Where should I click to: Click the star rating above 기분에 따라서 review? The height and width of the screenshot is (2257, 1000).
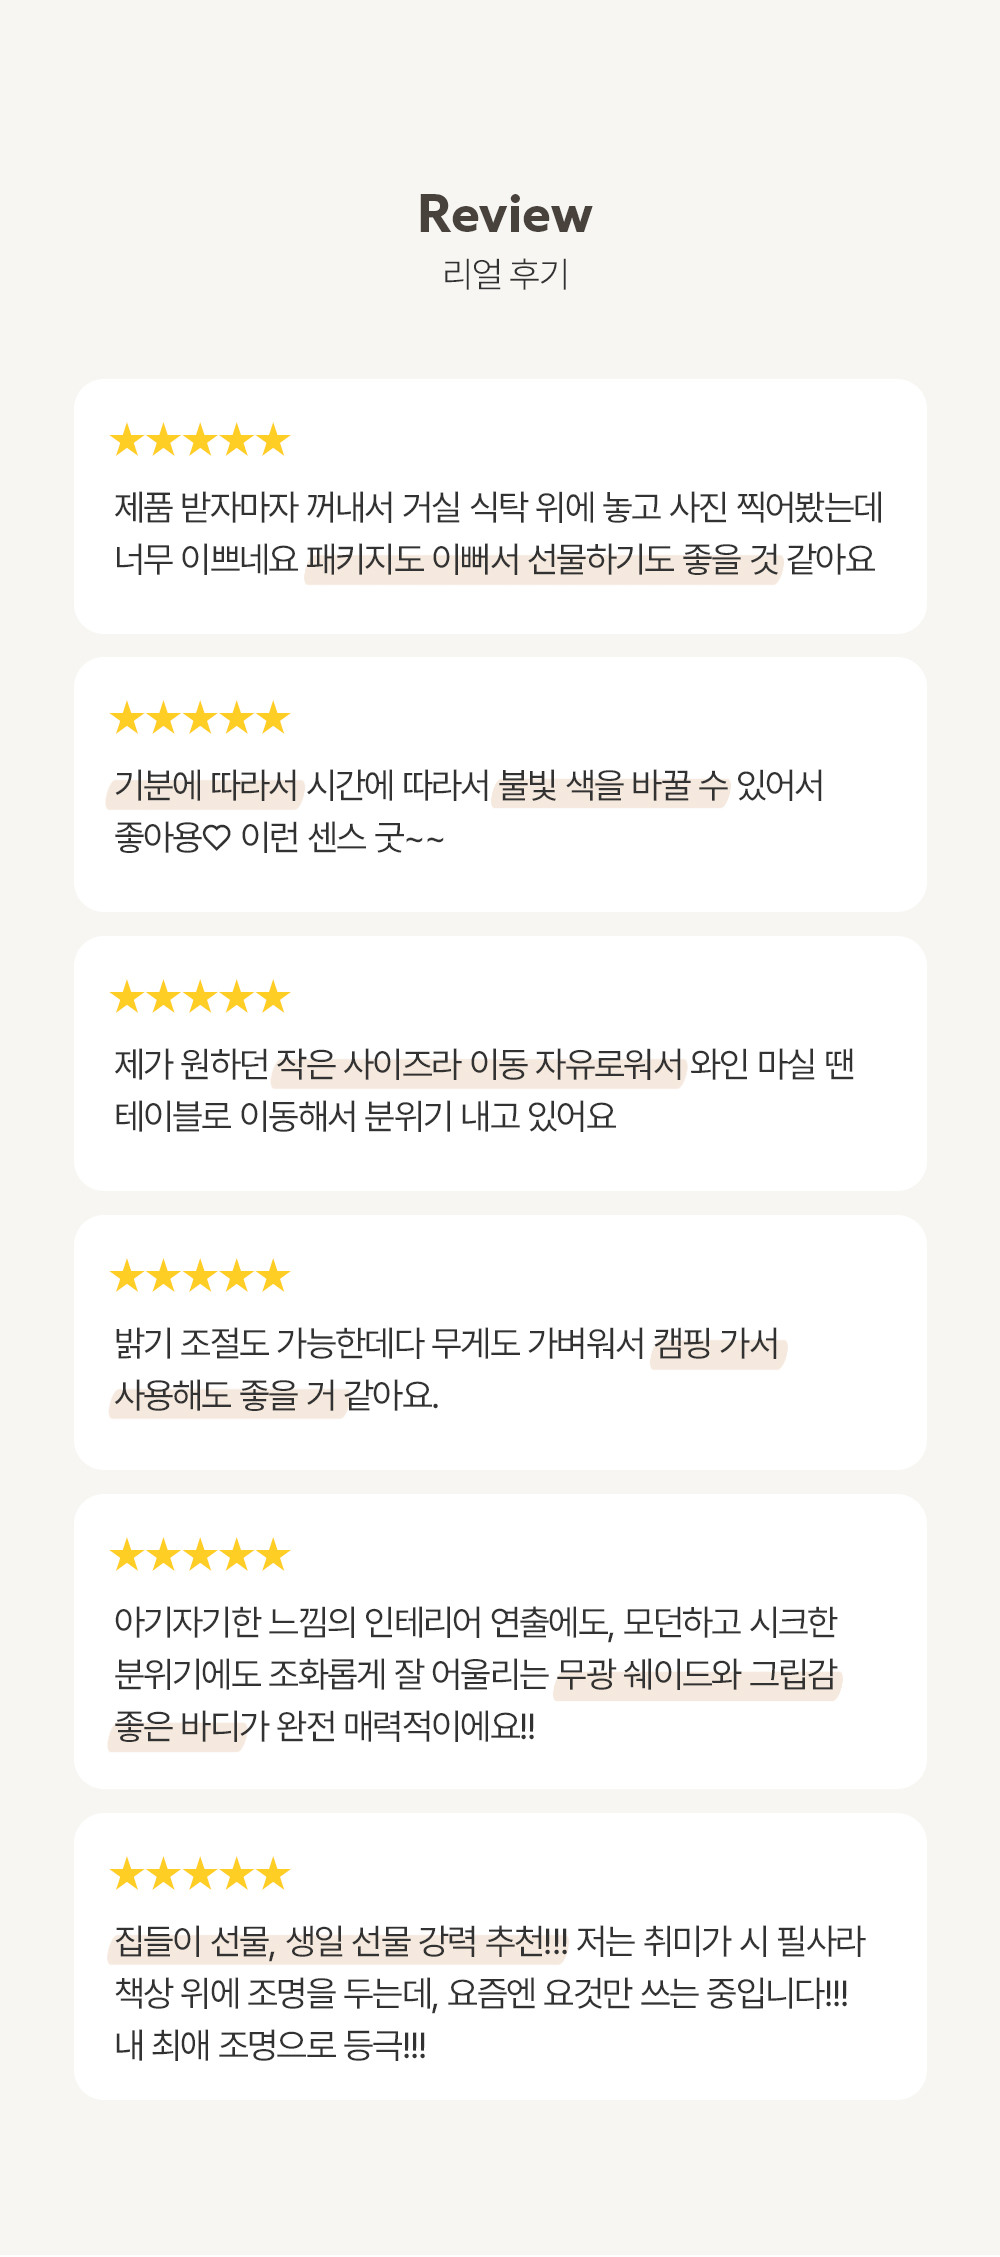click(200, 718)
